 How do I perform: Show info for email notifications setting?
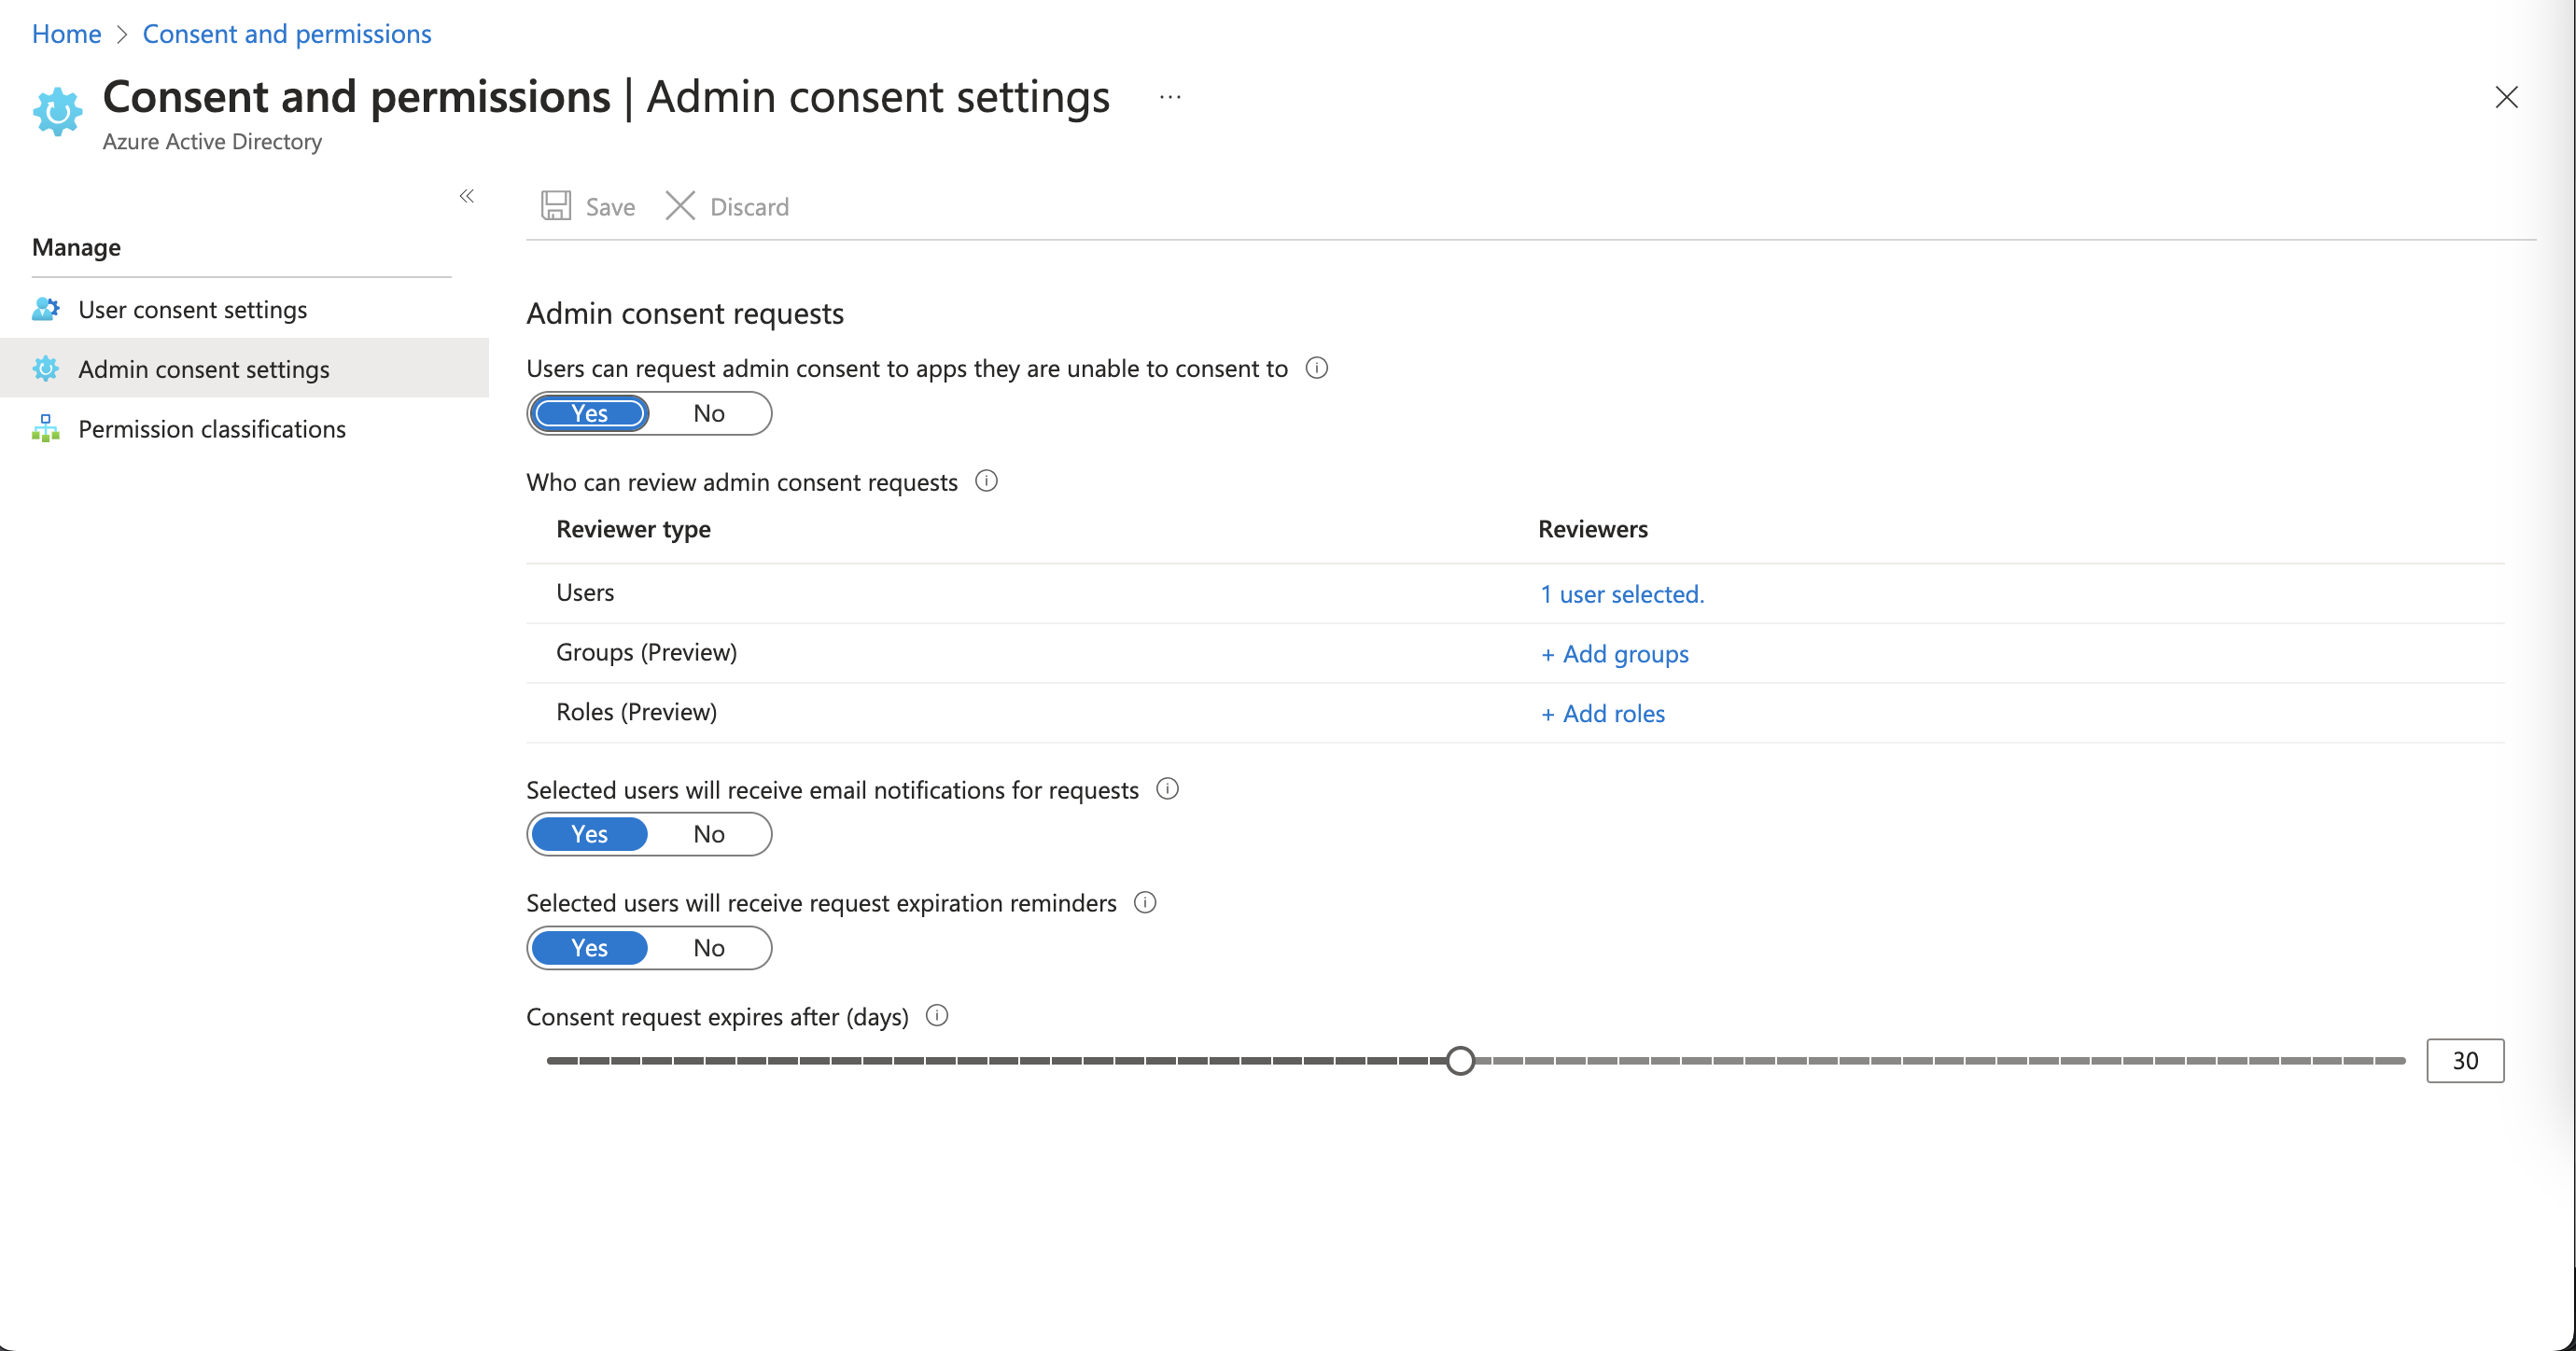[x=1167, y=789]
